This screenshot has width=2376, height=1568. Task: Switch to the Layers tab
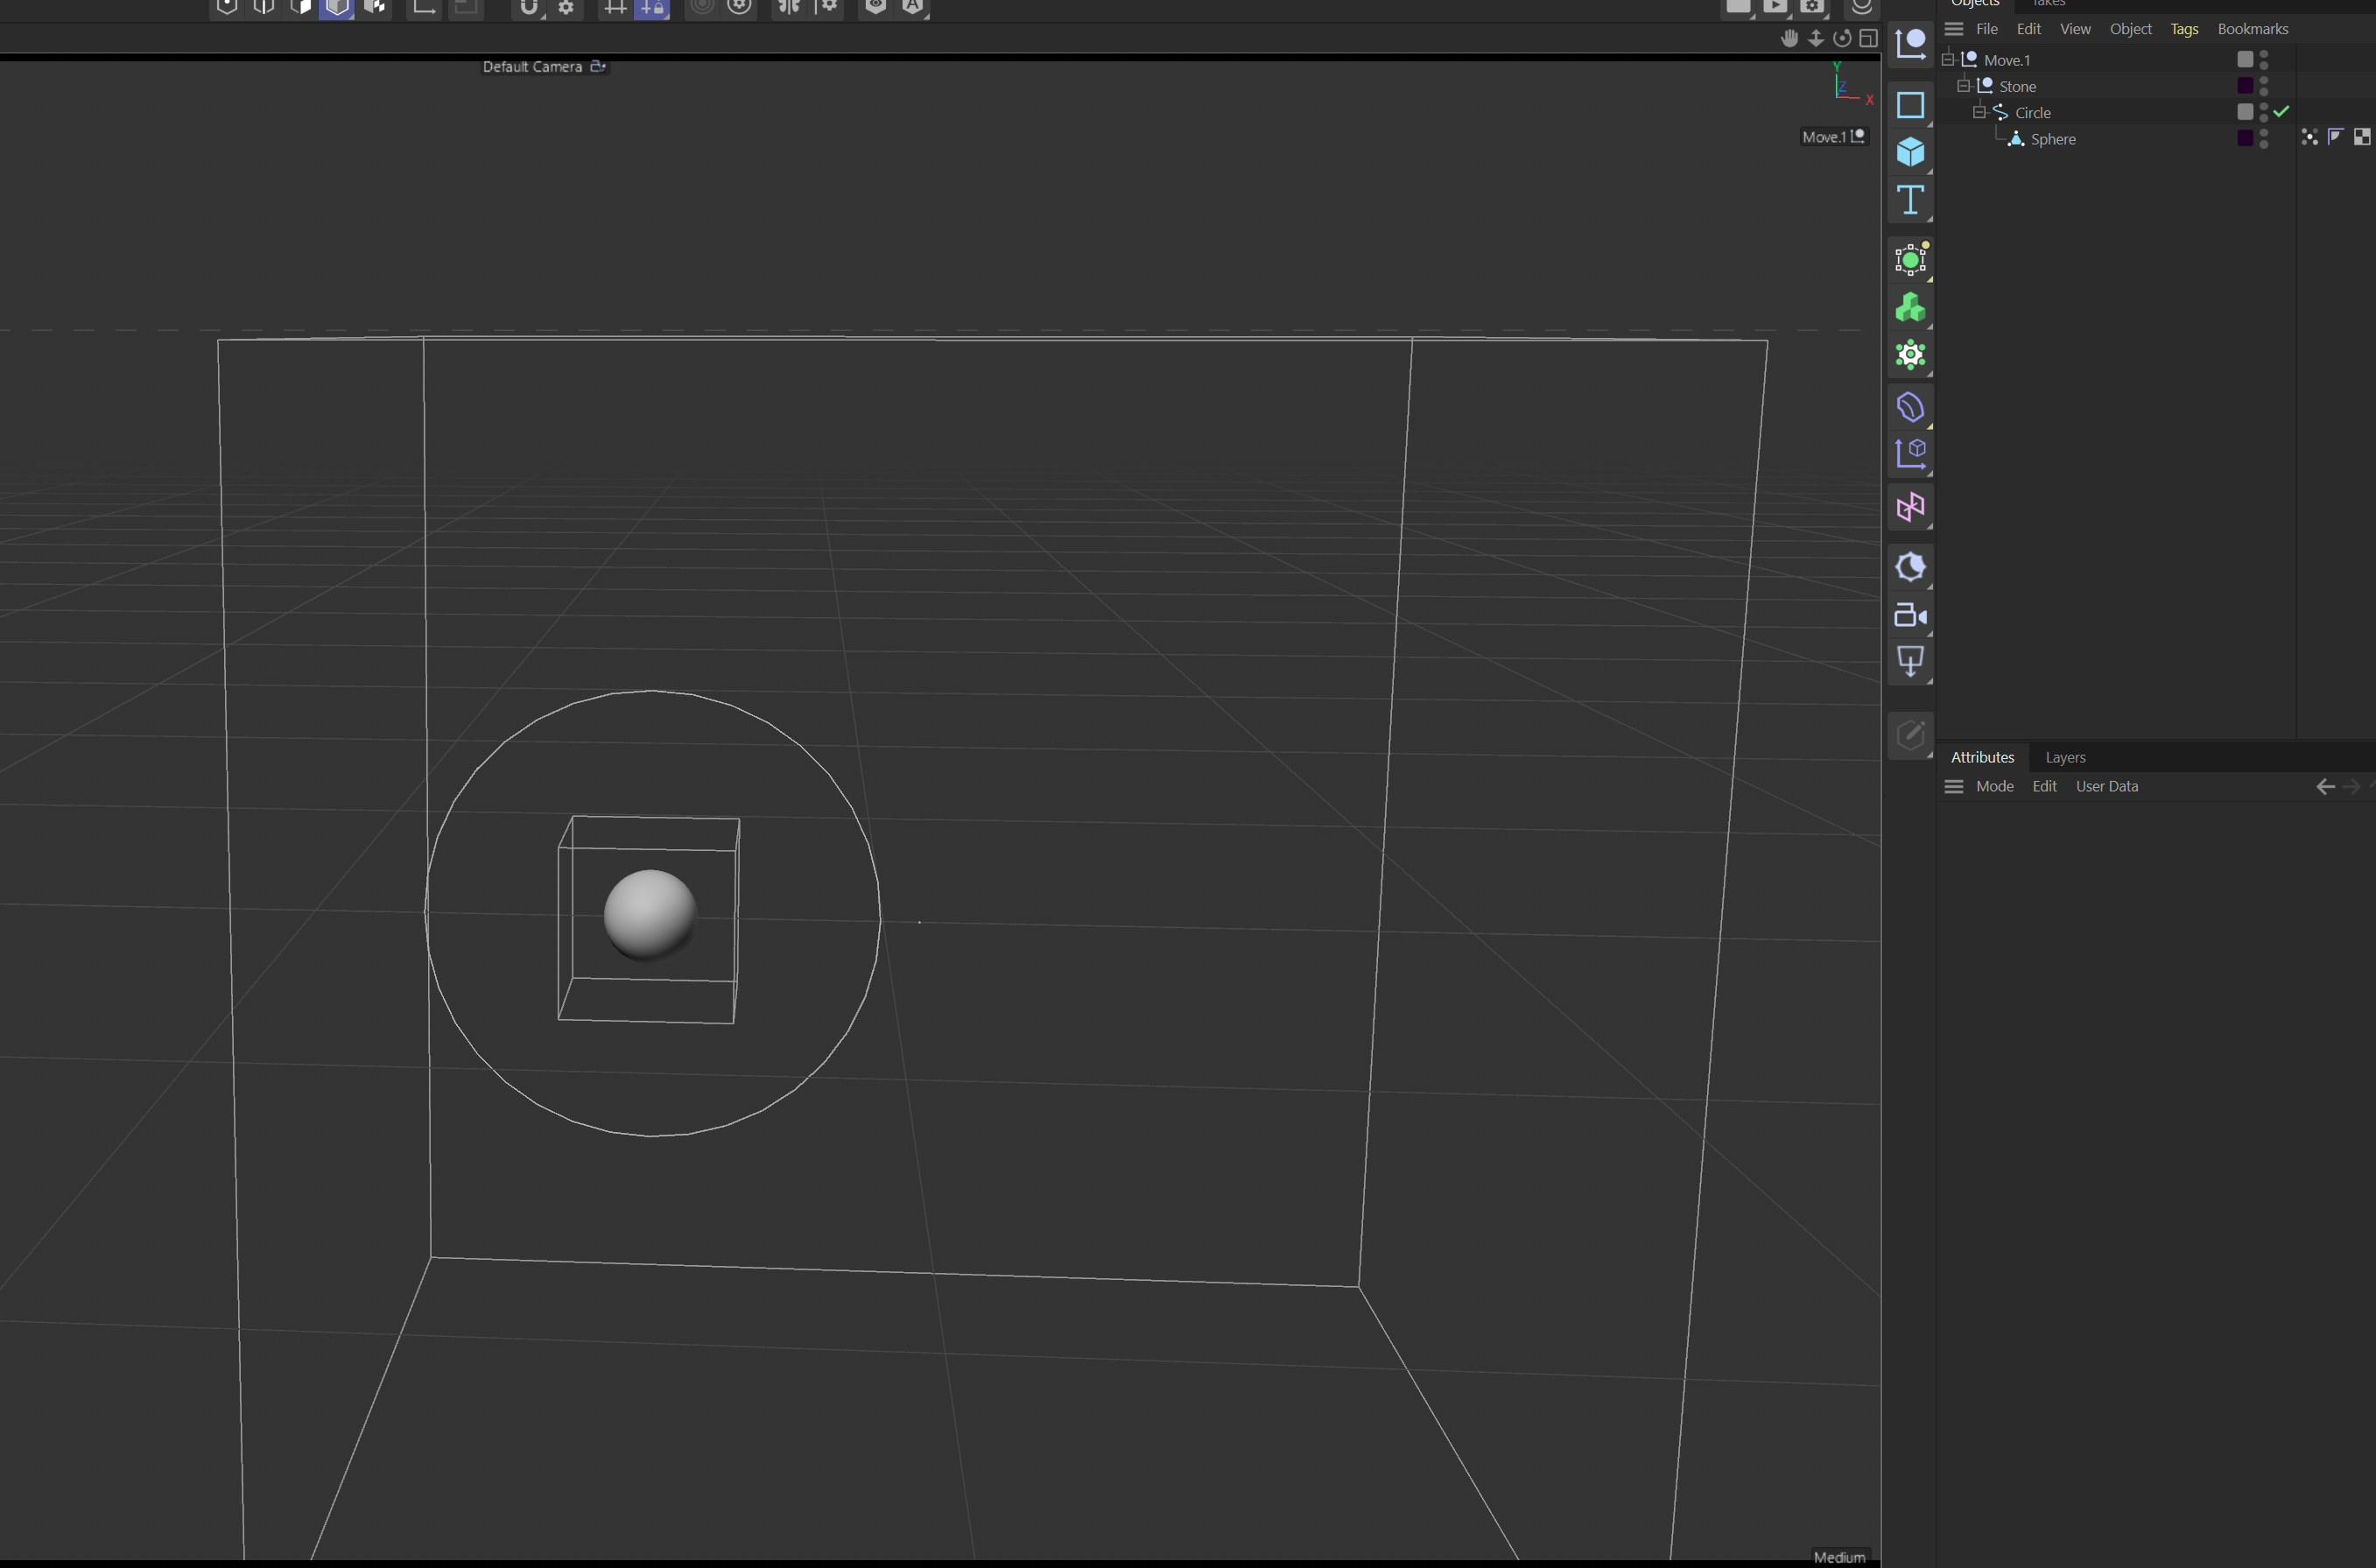coord(2065,758)
